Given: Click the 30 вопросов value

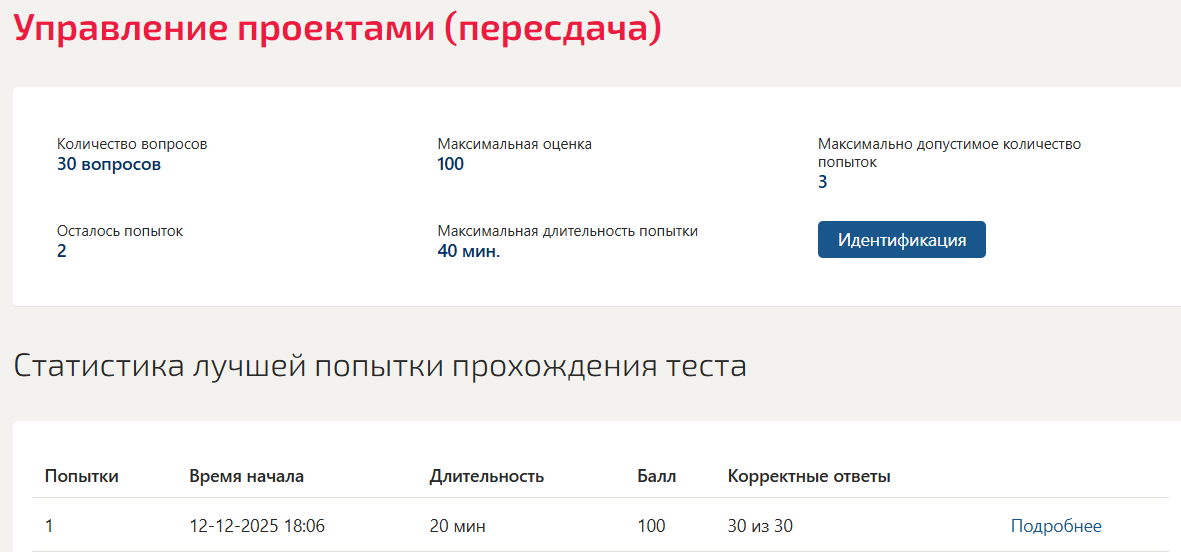Looking at the screenshot, I should pos(108,165).
